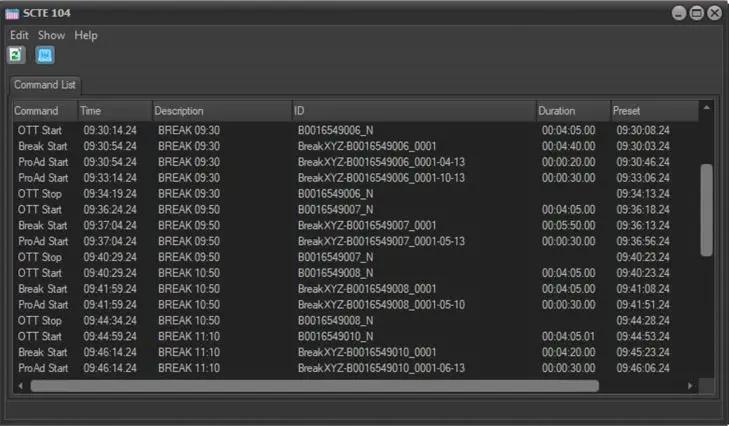Viewport: 729px width, 426px height.
Task: Open the Help menu
Action: coord(86,35)
